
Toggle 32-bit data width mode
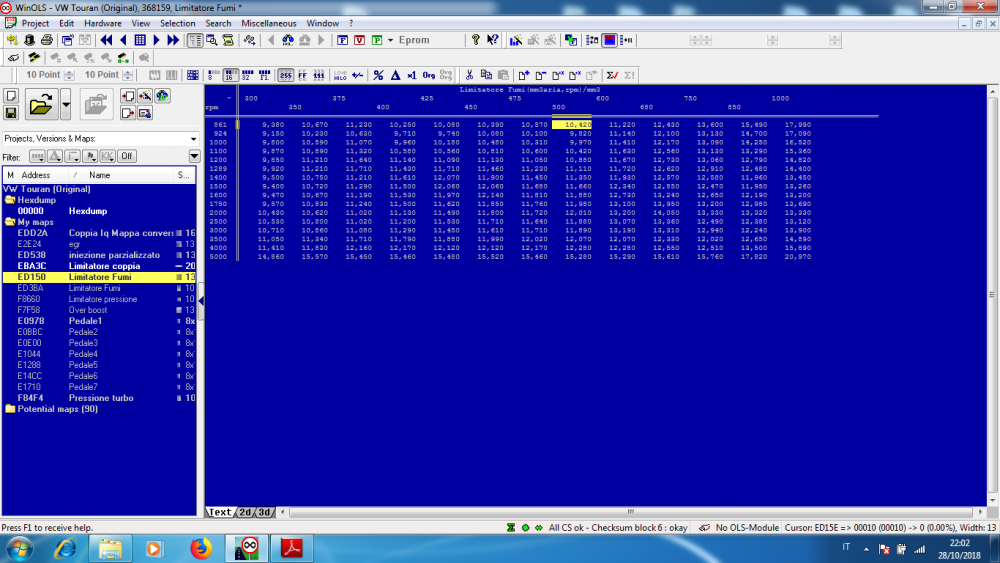pyautogui.click(x=247, y=75)
